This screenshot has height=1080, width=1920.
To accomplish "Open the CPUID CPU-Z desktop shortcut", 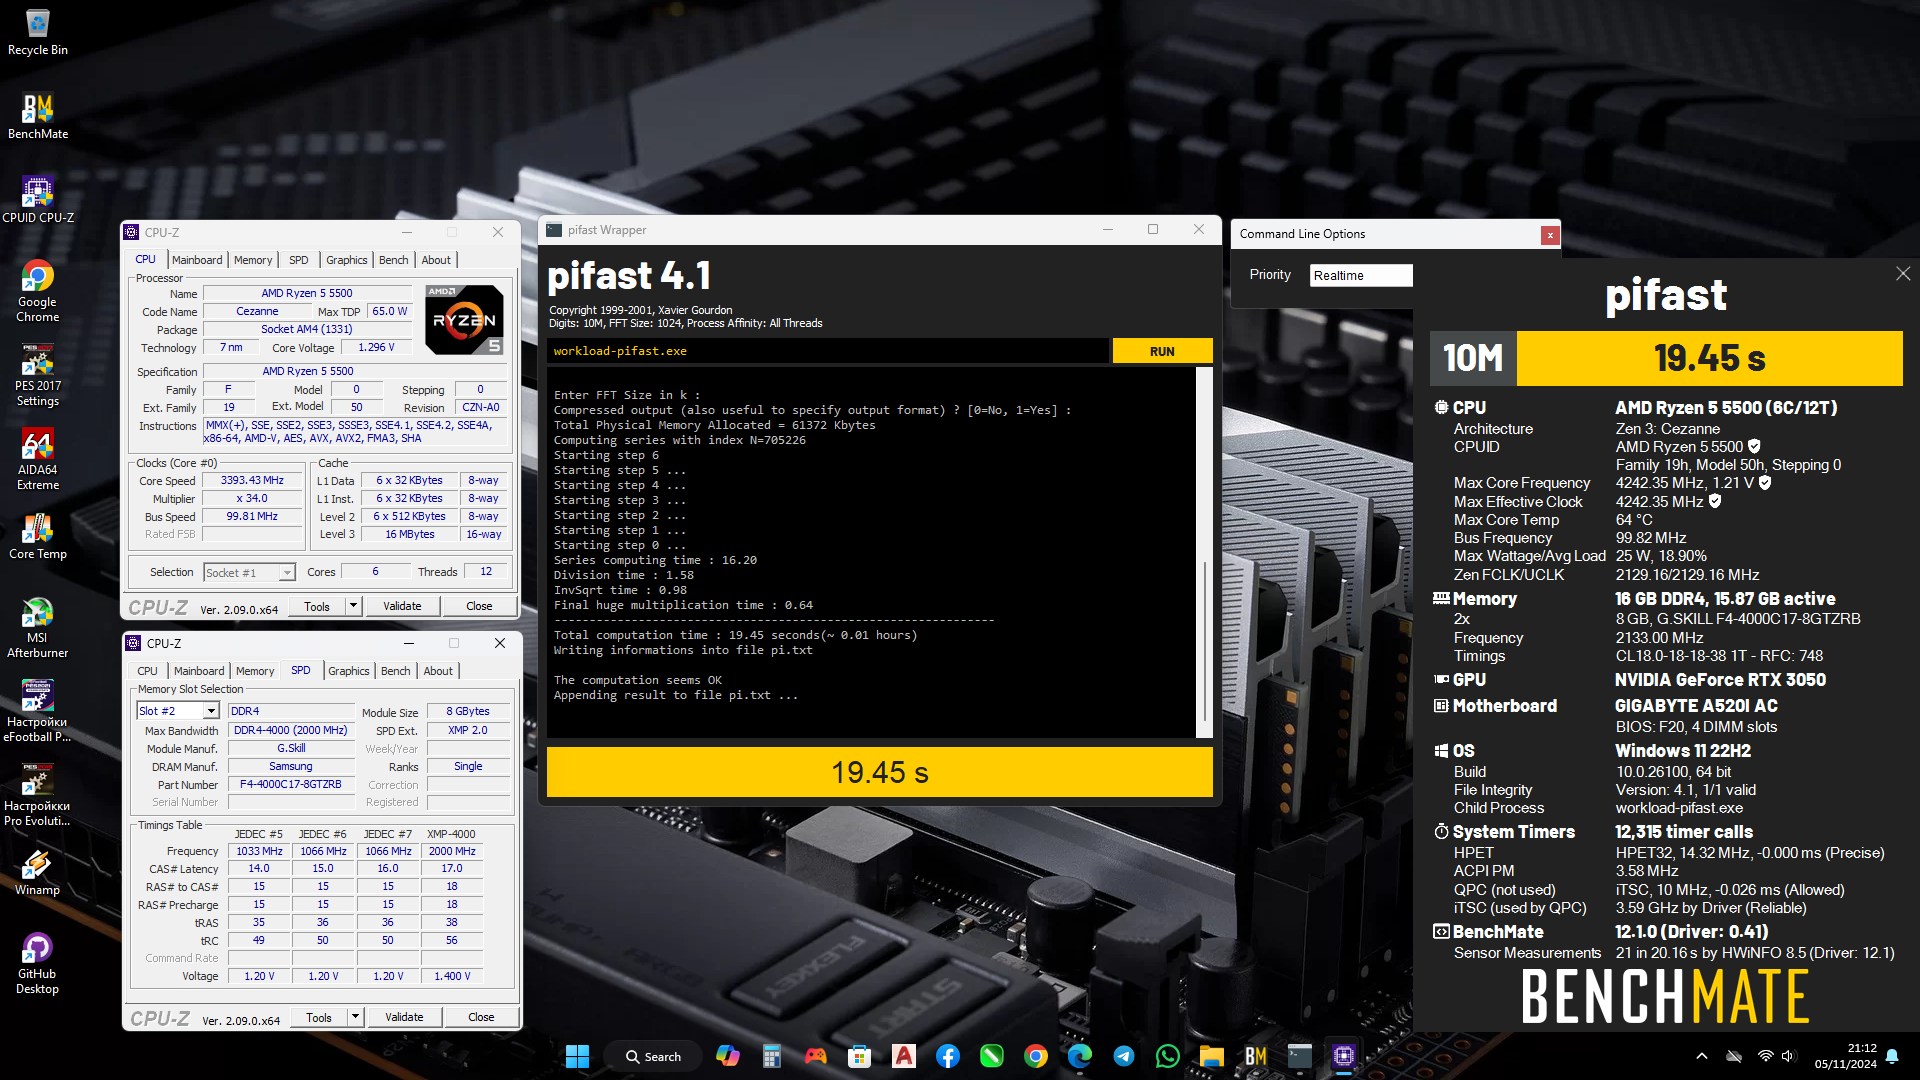I will coord(37,199).
